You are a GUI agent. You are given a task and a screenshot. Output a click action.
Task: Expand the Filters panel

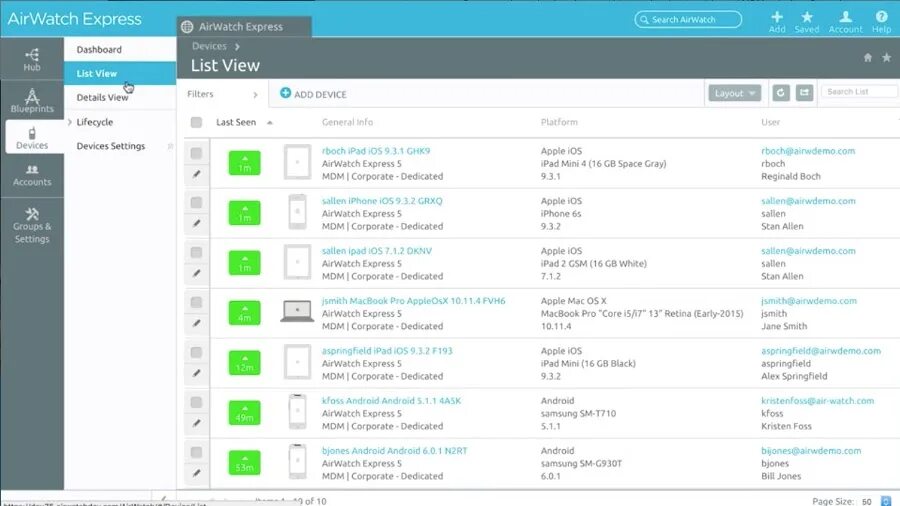click(255, 95)
